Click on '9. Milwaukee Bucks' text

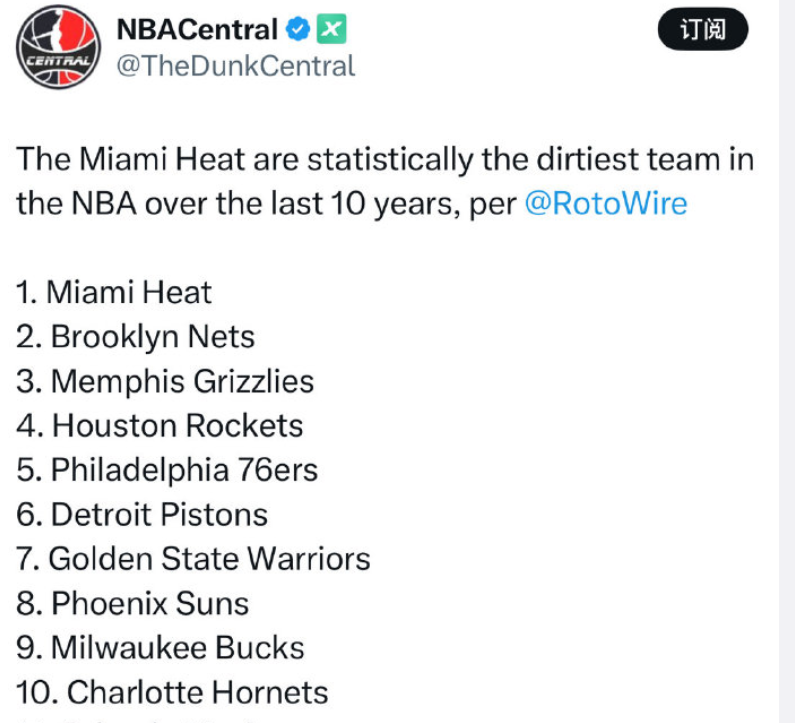160,647
